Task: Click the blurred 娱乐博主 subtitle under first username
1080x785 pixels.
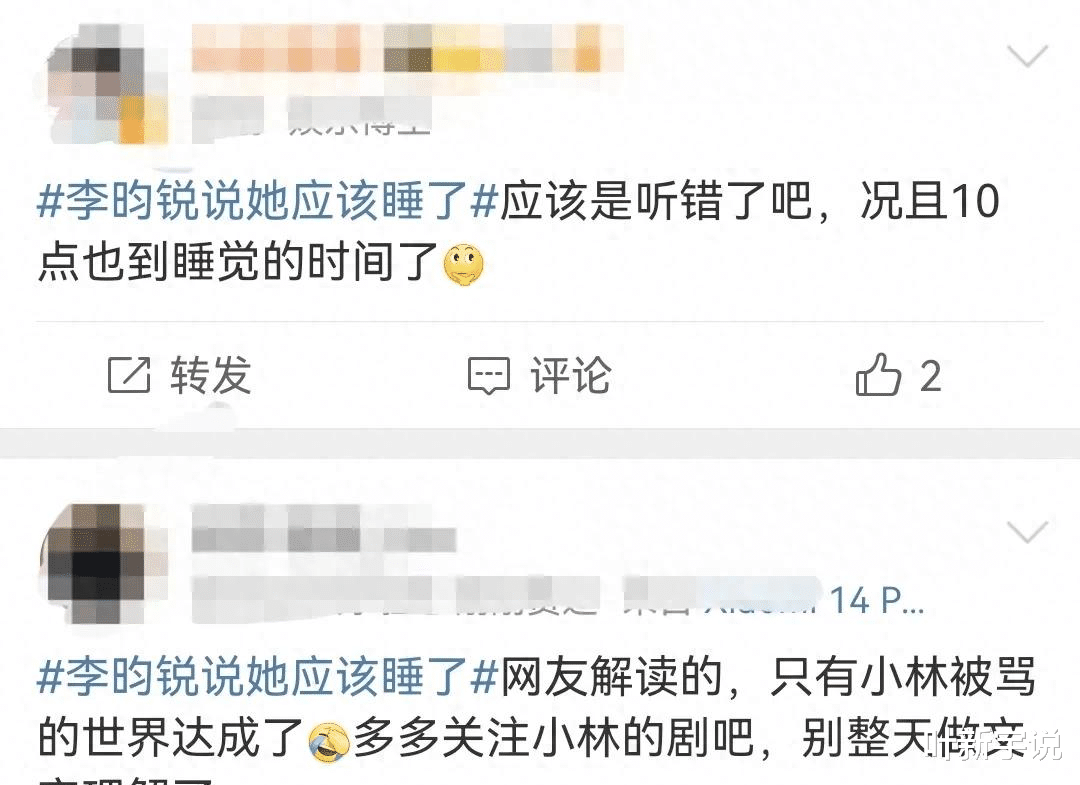Action: (x=360, y=115)
